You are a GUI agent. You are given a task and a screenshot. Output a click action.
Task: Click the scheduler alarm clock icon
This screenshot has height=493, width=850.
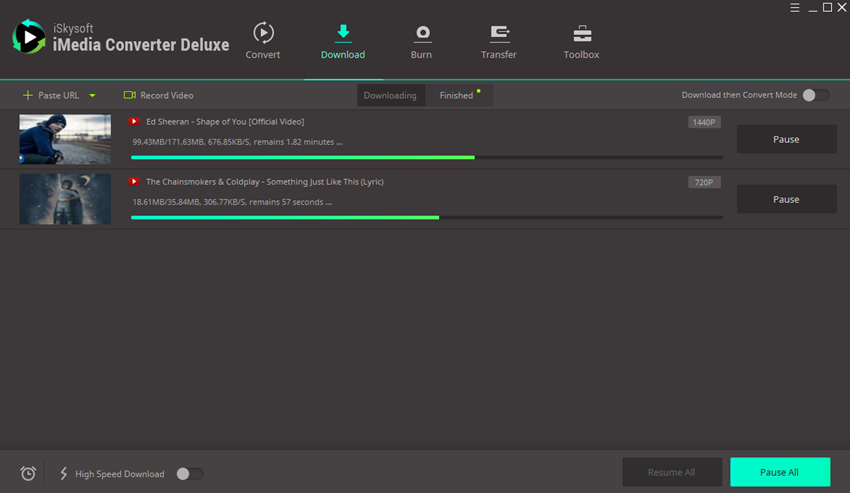pos(28,473)
